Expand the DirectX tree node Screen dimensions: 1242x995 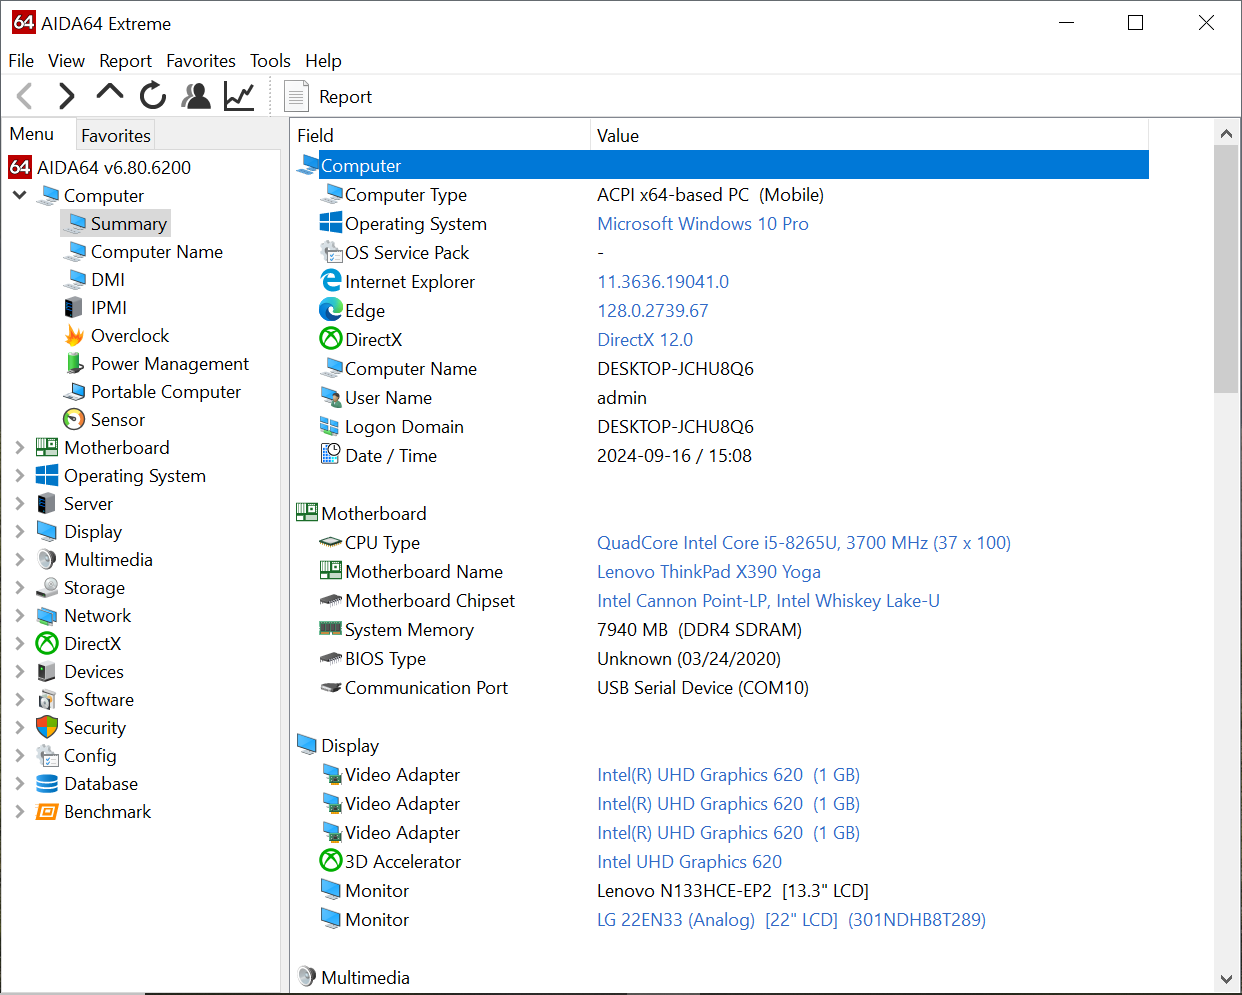click(x=19, y=643)
